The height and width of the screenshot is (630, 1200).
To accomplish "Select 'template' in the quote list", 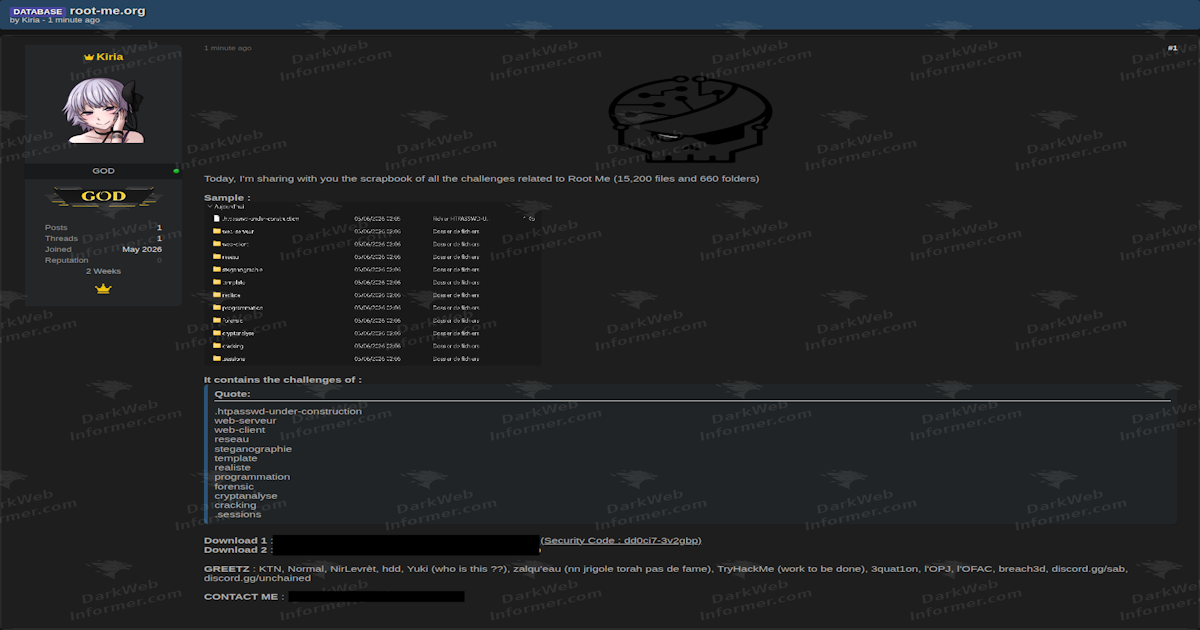I will coord(236,458).
